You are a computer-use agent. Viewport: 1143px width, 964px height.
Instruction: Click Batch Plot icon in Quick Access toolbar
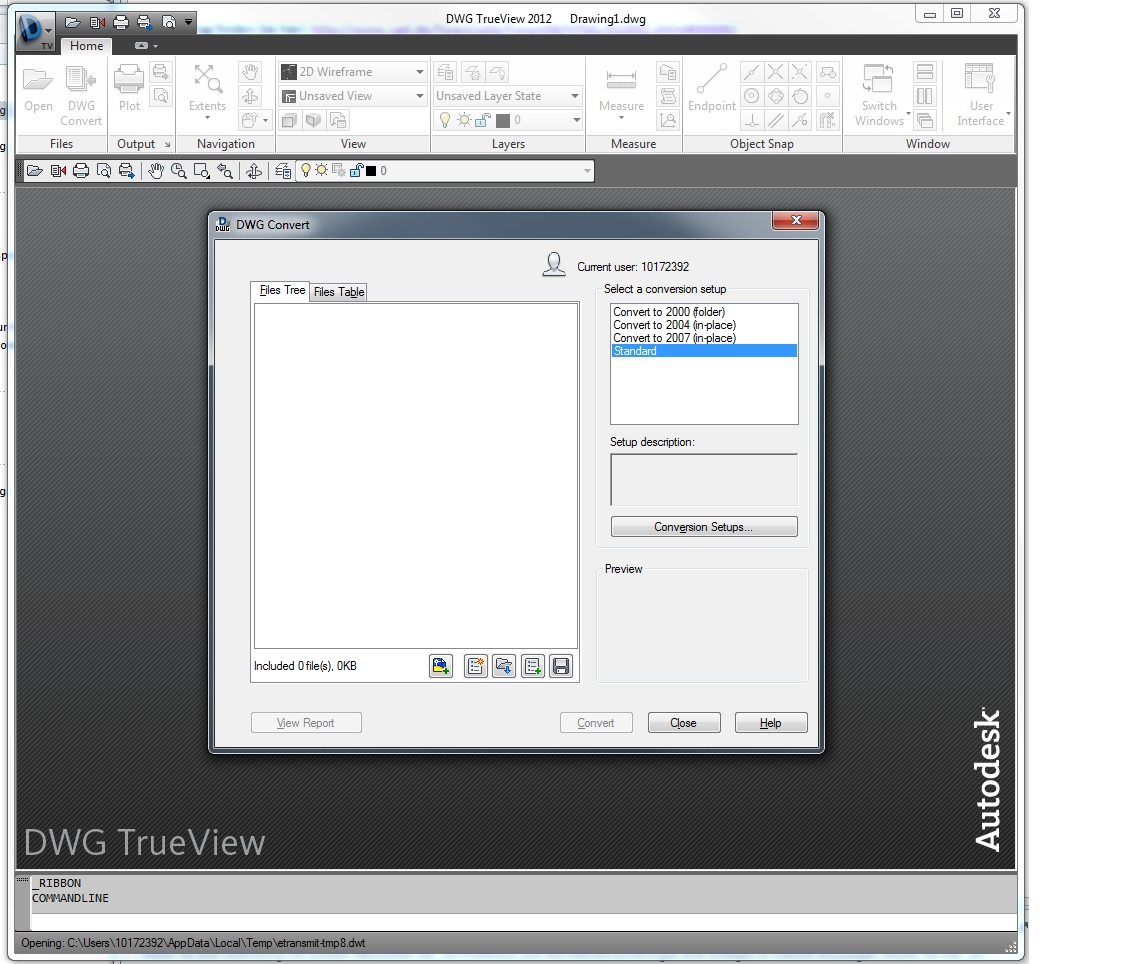pos(144,22)
